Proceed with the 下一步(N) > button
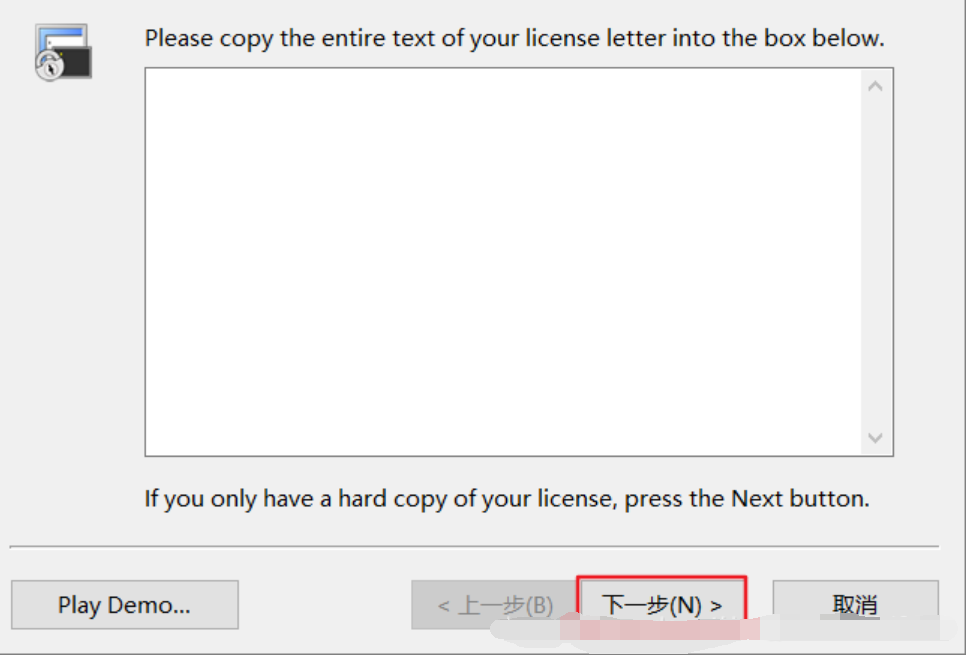Viewport: 967px width, 656px height. (x=662, y=605)
